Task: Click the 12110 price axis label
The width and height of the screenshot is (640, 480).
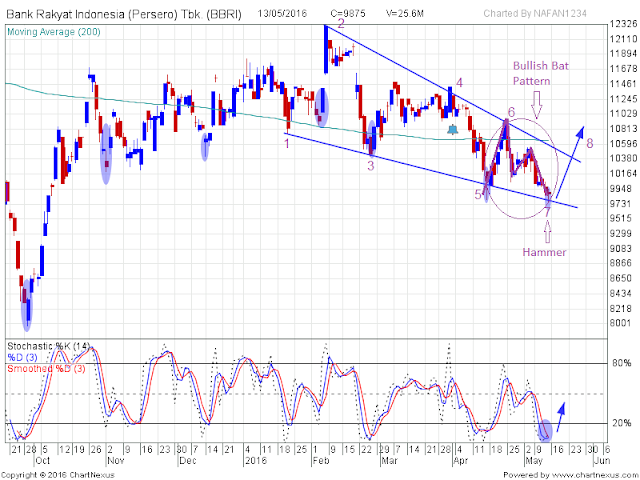Action: [624, 39]
